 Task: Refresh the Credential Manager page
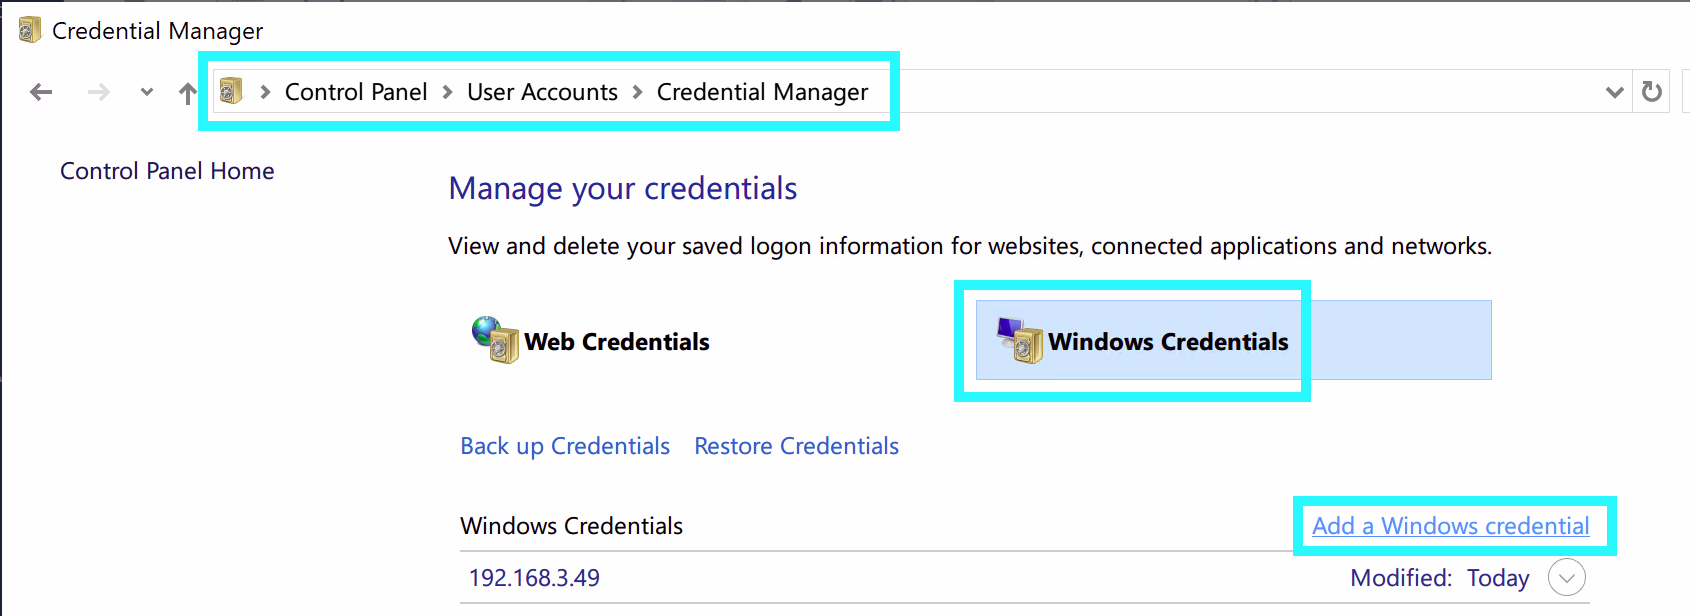click(1652, 92)
